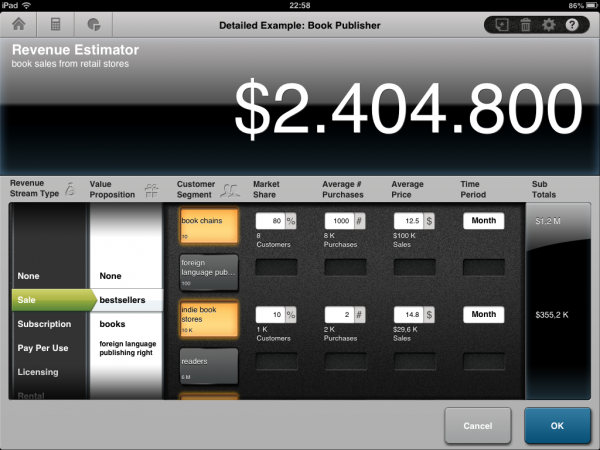Toggle the readers customer segment

208,365
